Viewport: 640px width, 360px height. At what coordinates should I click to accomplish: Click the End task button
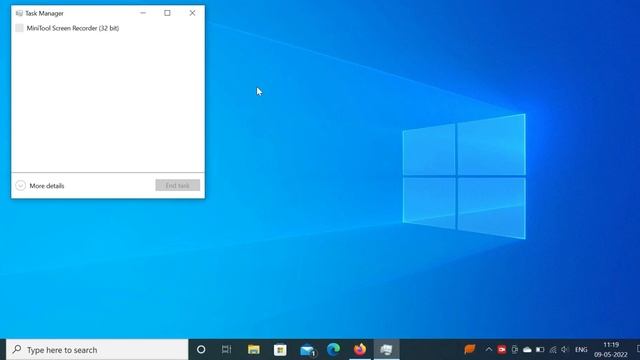tap(178, 185)
